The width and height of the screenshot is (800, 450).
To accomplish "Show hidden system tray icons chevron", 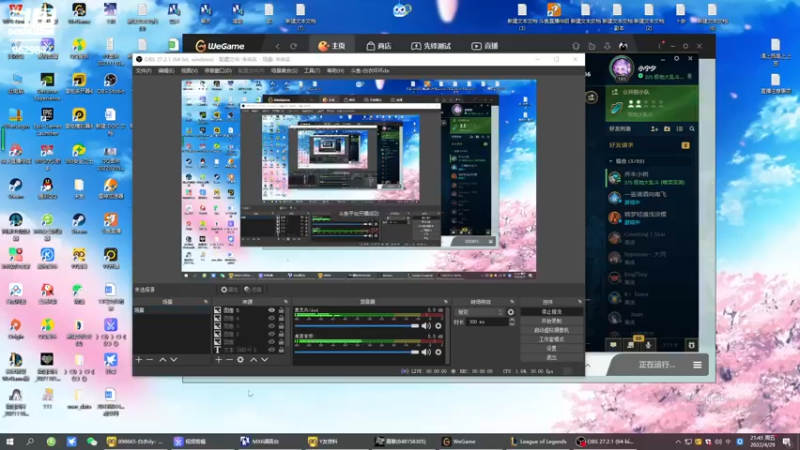I will tap(678, 442).
